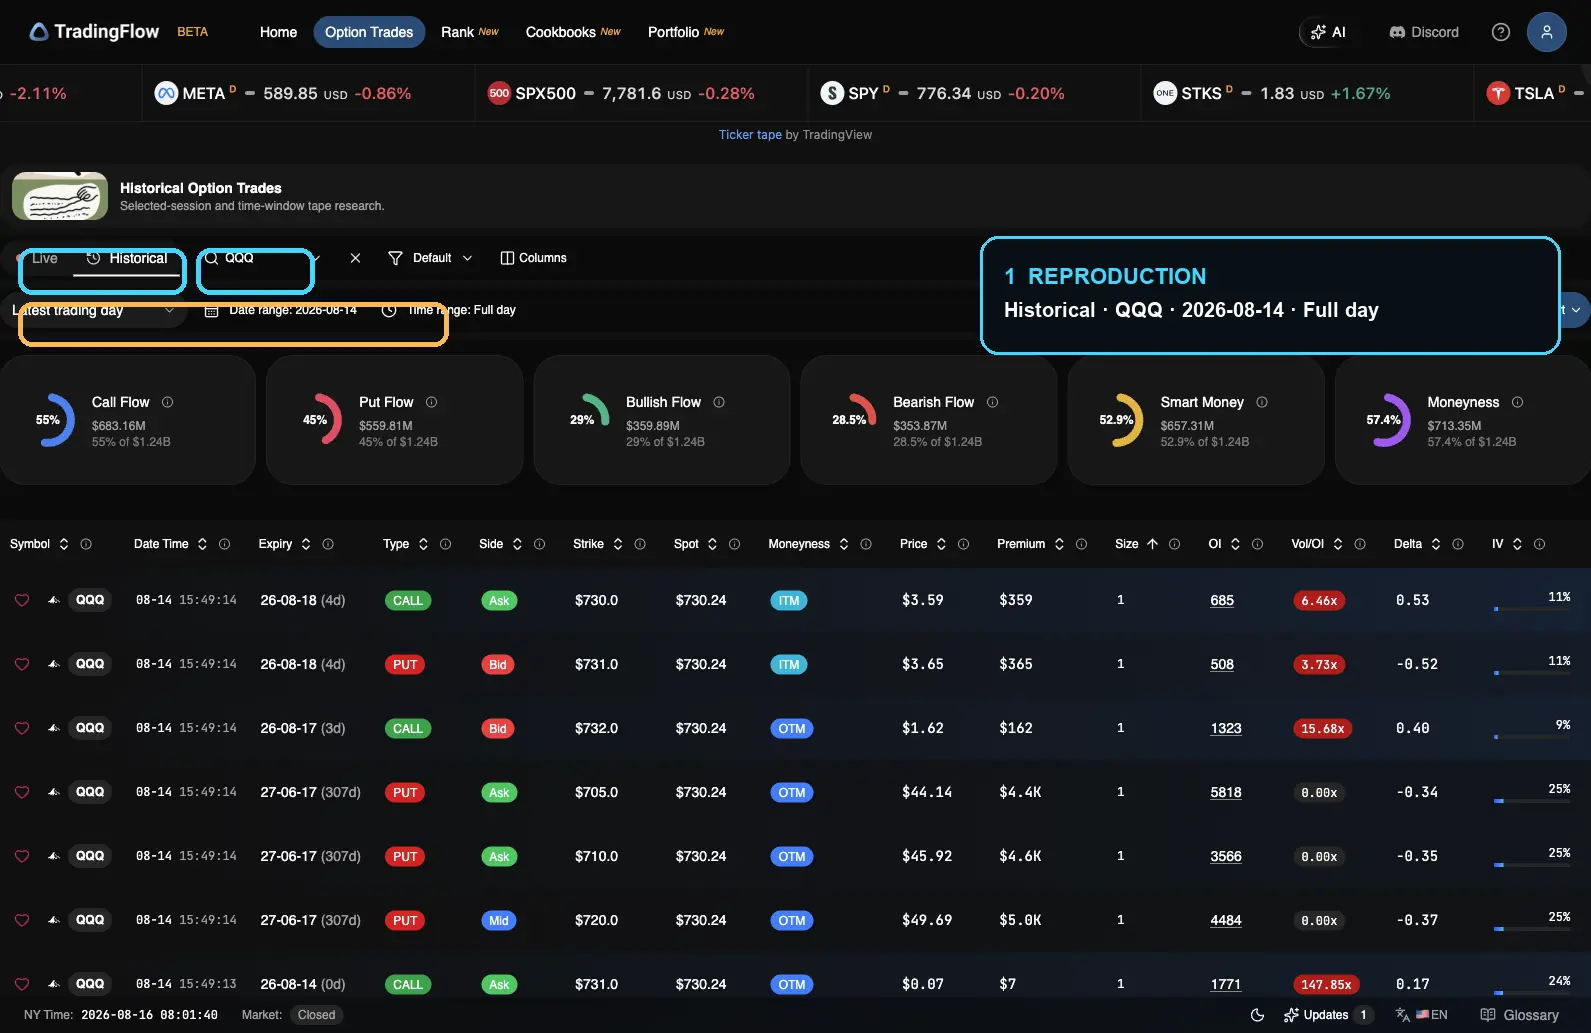Open the Discord link in the header
Screen dimensions: 1591x1033
point(1424,32)
